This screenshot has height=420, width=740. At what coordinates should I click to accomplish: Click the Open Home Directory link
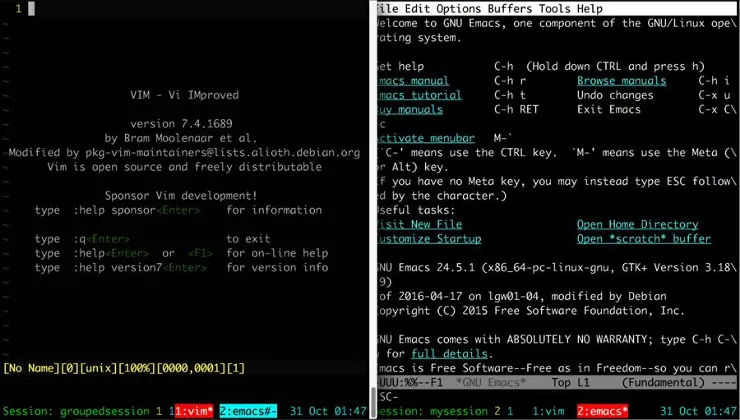pos(638,225)
